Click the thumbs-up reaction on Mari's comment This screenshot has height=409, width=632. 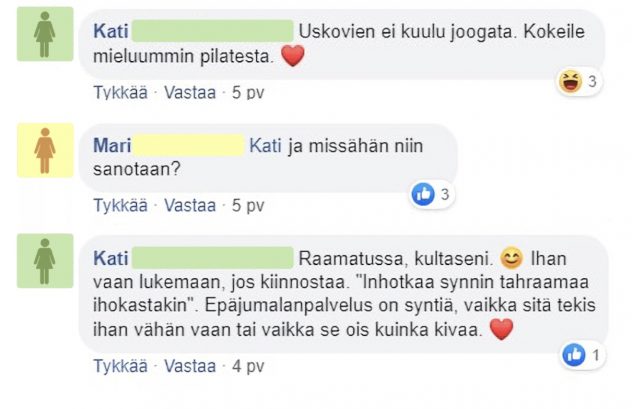click(423, 194)
